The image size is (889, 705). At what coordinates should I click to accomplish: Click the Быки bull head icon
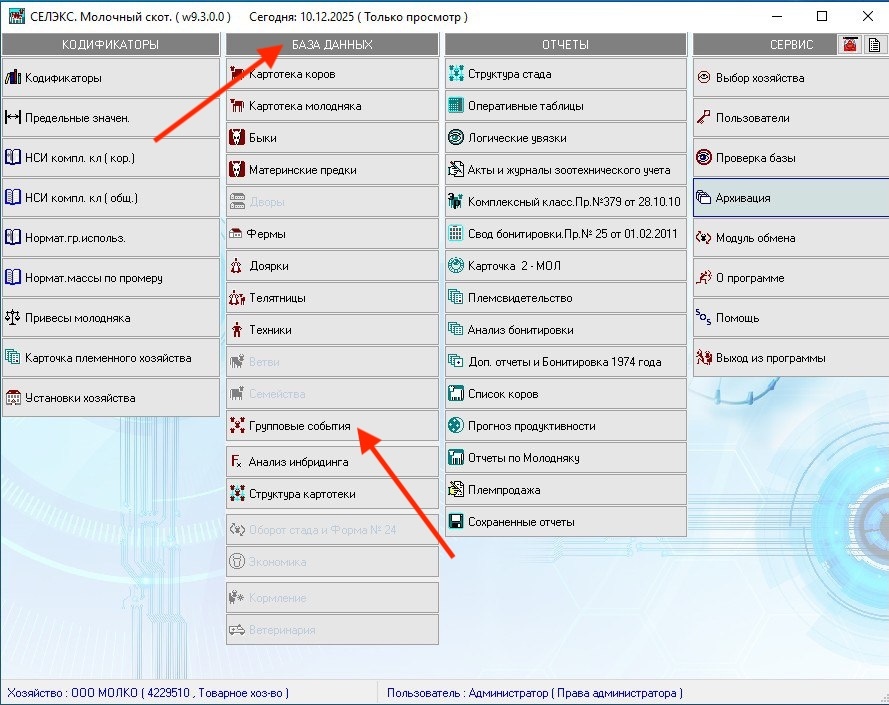click(237, 138)
